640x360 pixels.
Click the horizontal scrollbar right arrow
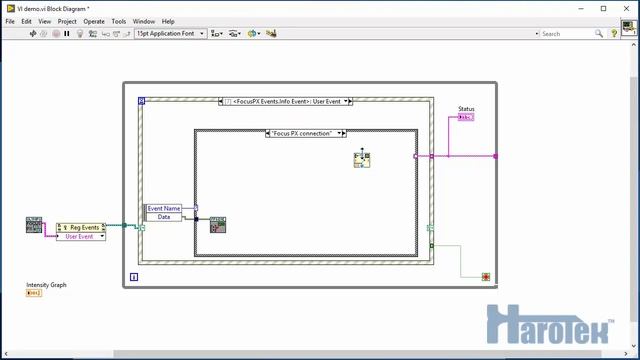[626, 353]
